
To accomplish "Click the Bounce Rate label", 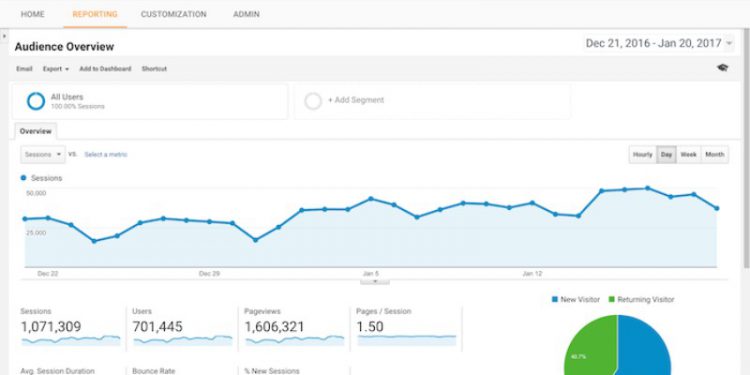I will coord(154,371).
